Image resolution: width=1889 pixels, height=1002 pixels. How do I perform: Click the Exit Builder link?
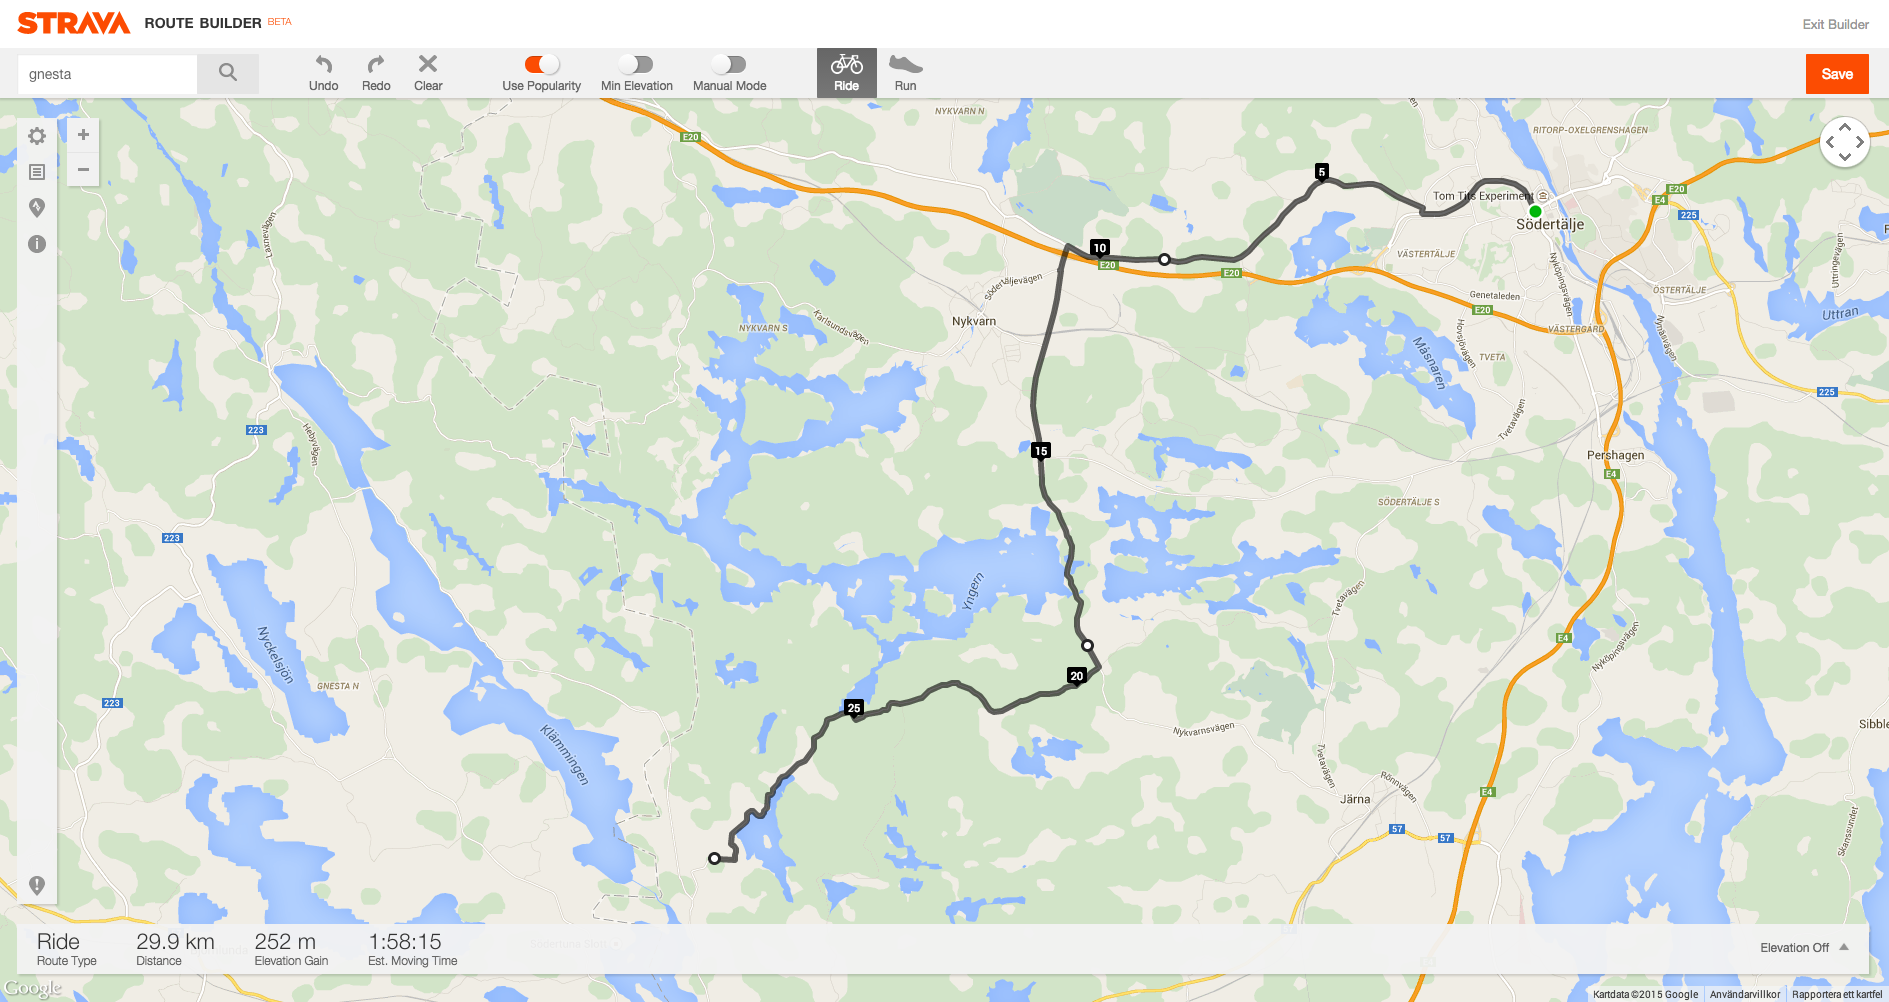coord(1835,24)
